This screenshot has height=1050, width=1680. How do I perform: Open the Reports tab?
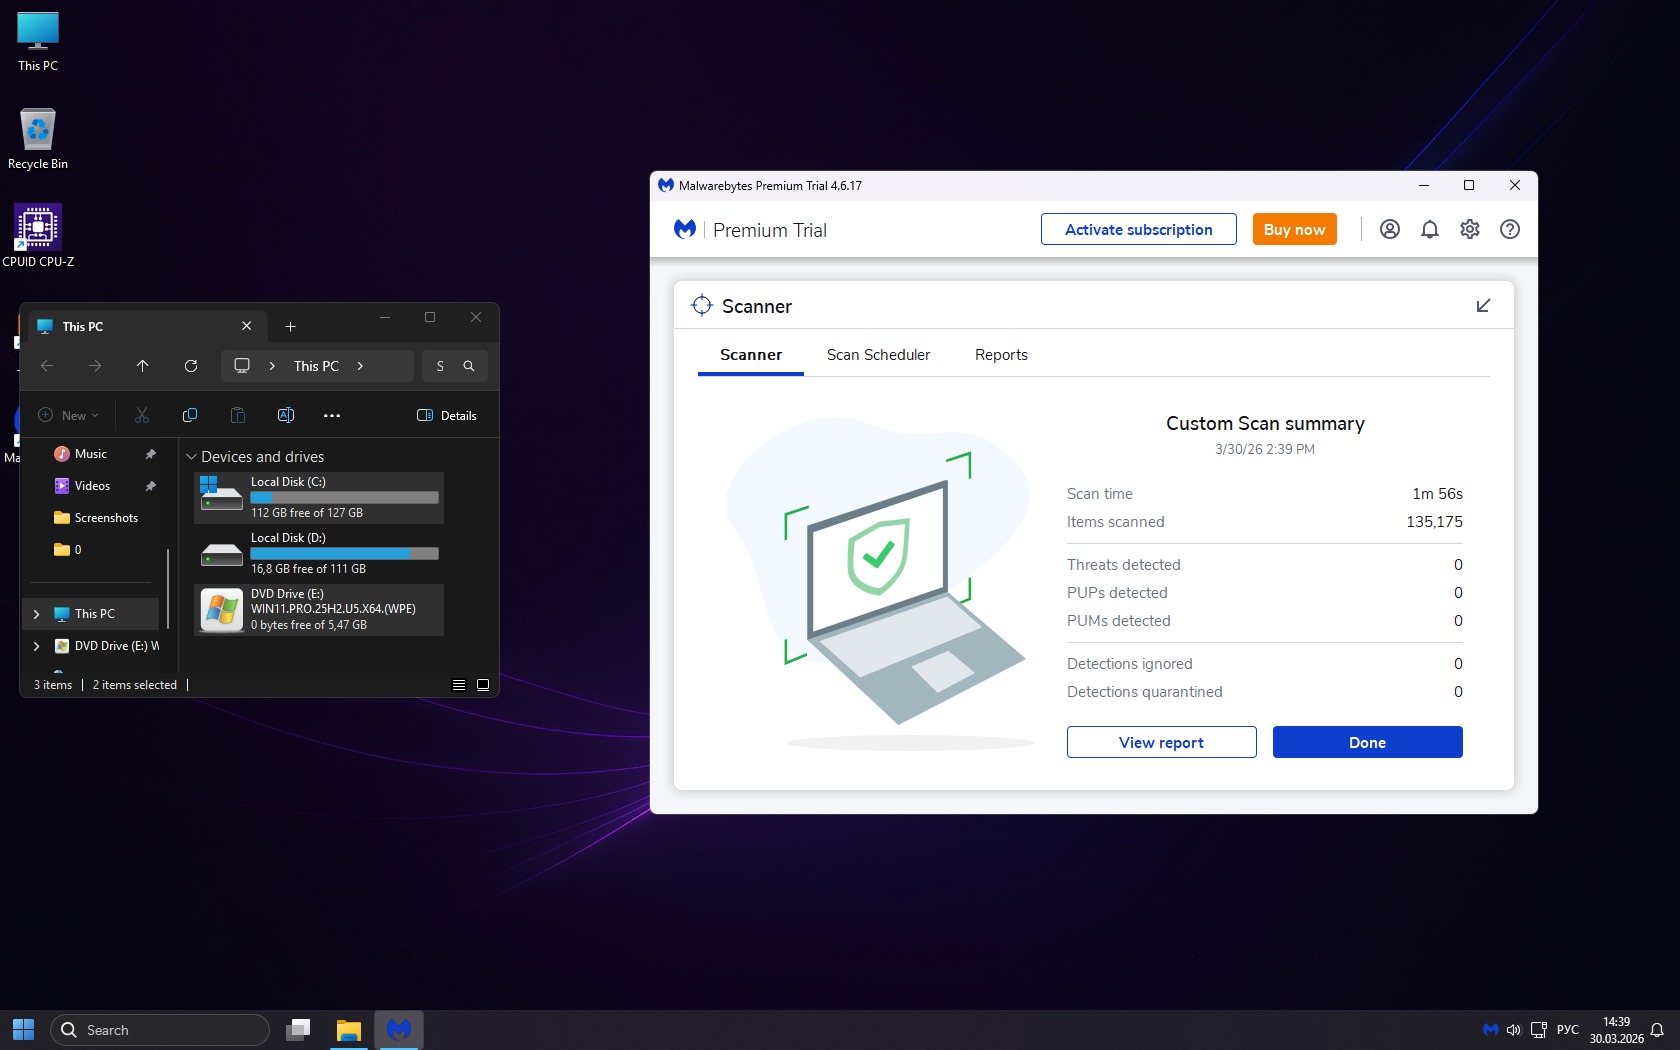coord(1001,355)
